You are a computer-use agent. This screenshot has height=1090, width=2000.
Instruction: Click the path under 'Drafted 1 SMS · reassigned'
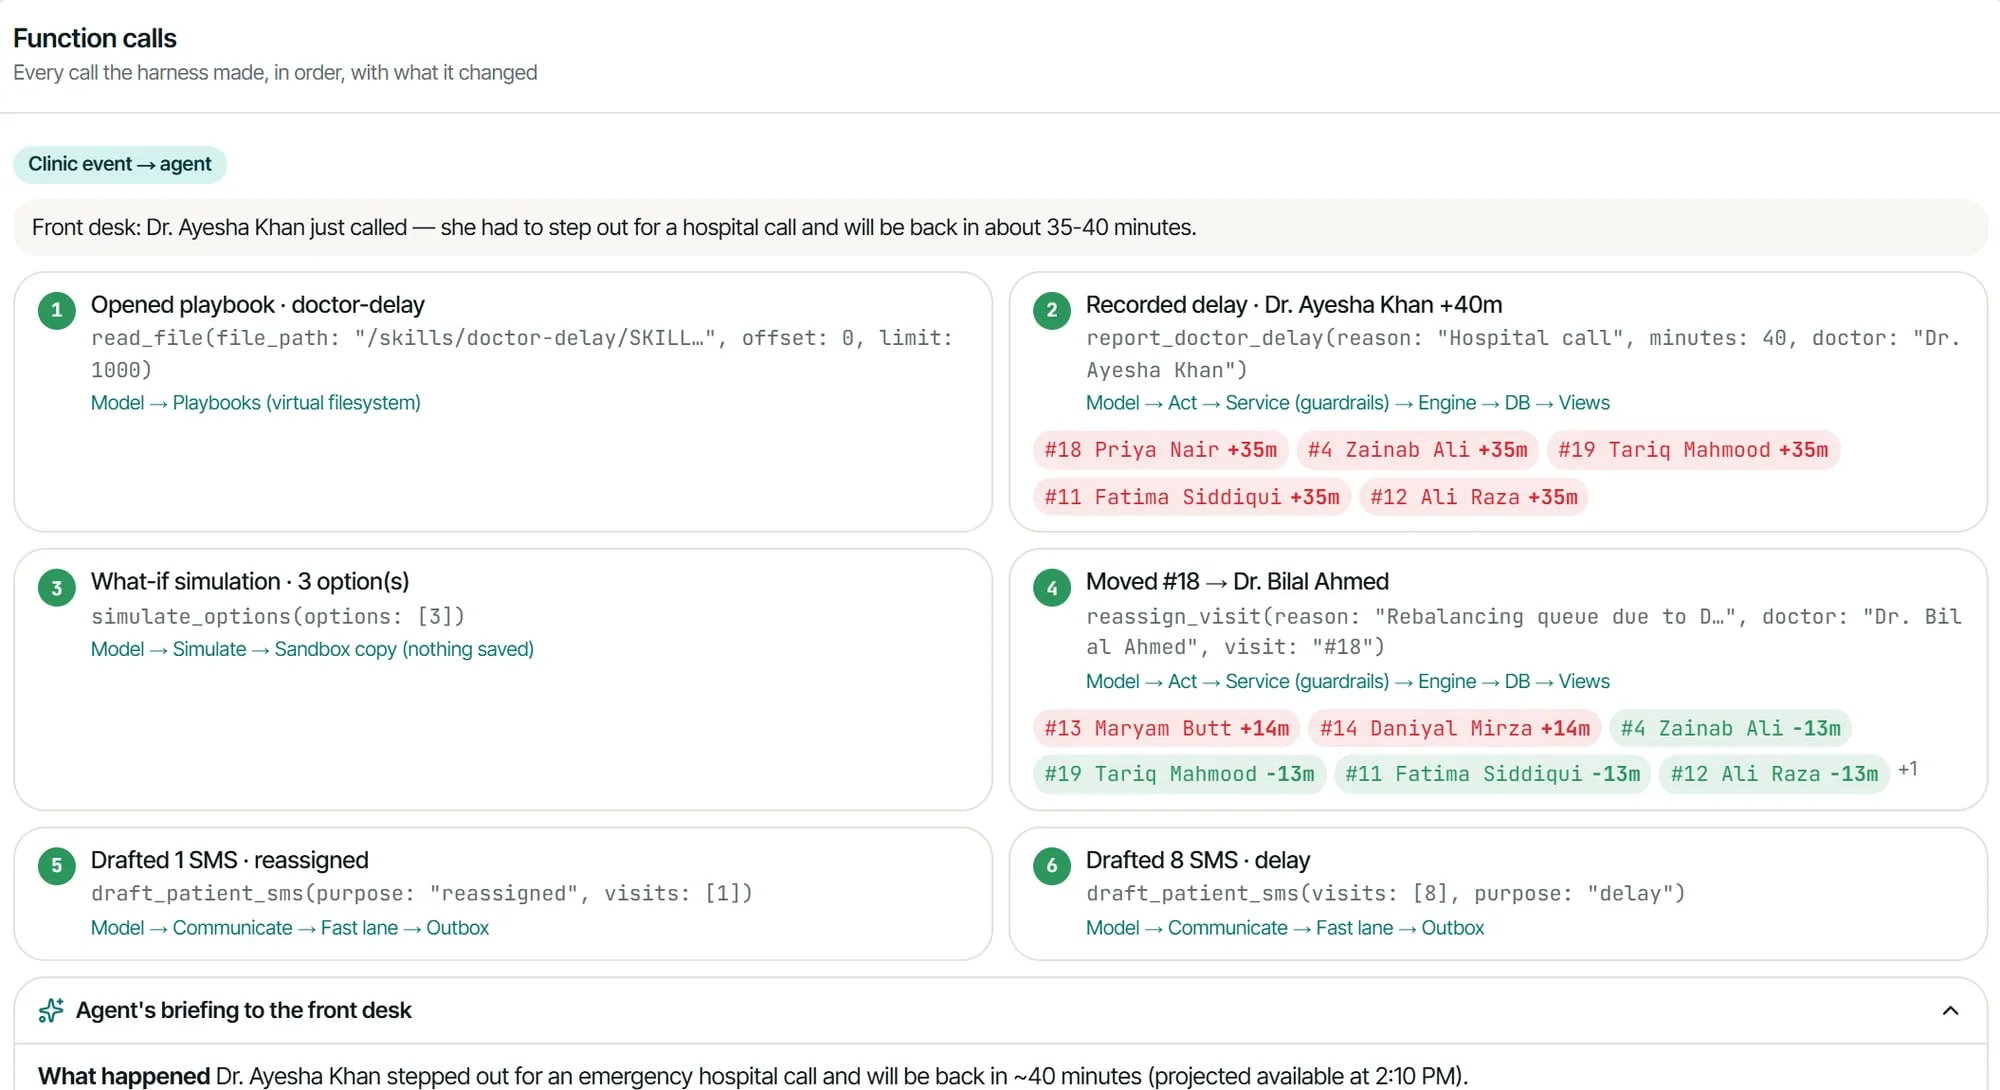(289, 927)
